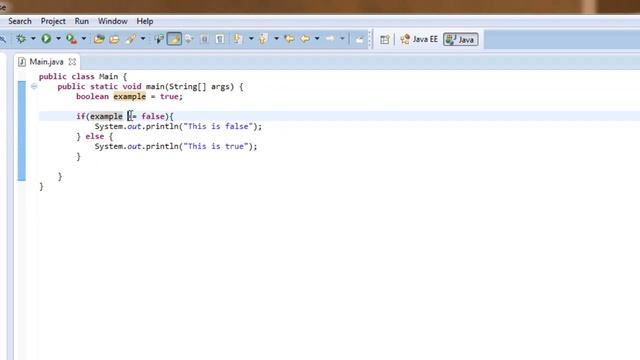Click the Next Annotation icon
Viewport: 640px width, 360px height.
point(237,39)
